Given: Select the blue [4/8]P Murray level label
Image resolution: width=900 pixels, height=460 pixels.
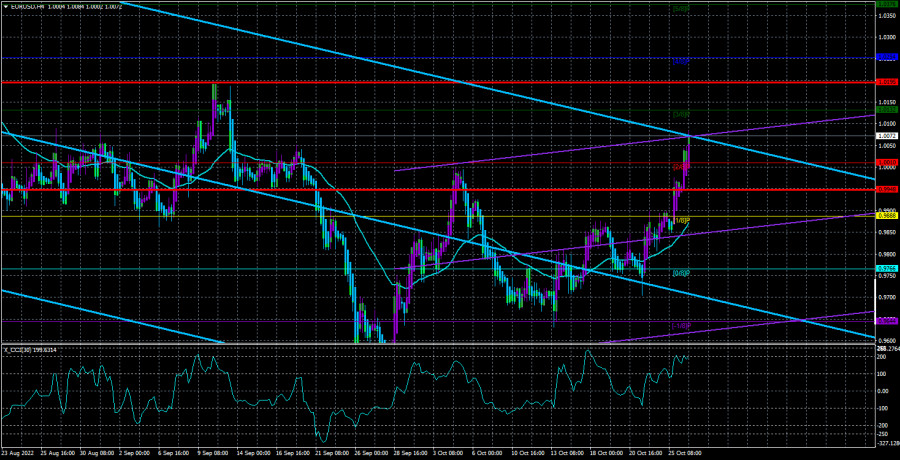Looking at the screenshot, I should (681, 61).
